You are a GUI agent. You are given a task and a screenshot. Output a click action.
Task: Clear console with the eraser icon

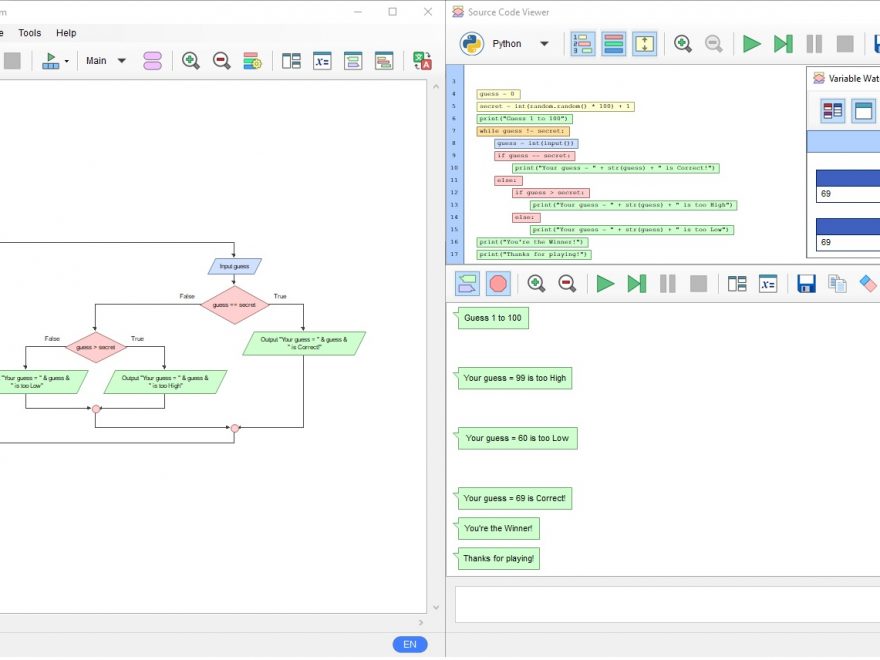(867, 284)
